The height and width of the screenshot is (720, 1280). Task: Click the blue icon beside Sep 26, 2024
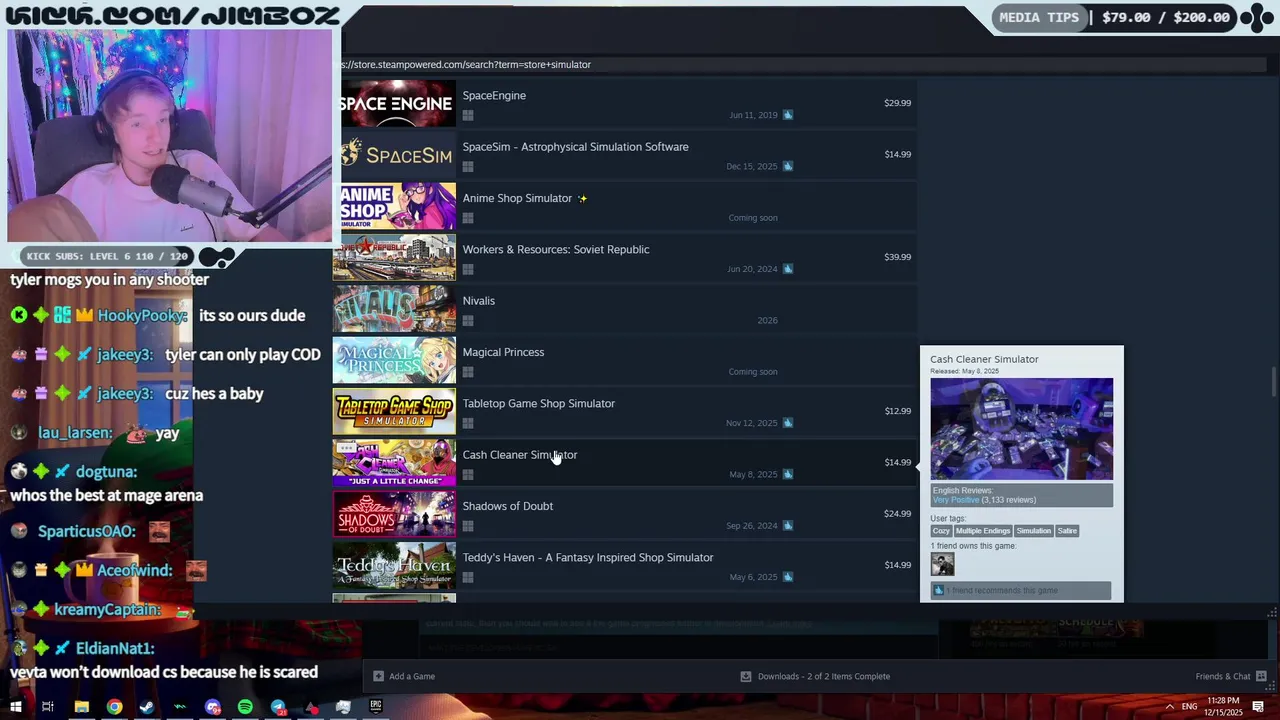[x=788, y=525]
